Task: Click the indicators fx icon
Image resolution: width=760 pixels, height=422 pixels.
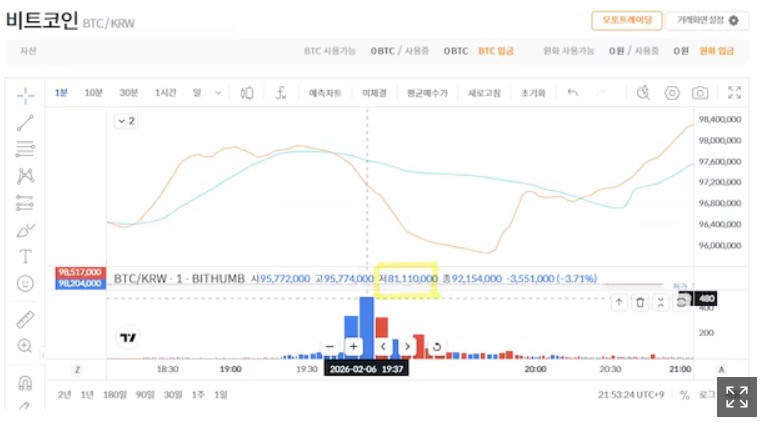Action: [281, 93]
